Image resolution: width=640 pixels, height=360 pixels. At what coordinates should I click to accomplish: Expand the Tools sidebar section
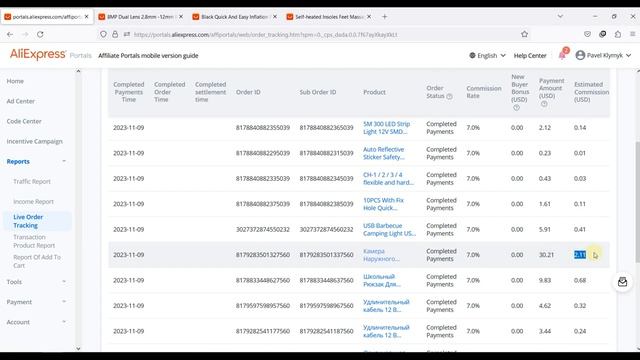pyautogui.click(x=64, y=282)
